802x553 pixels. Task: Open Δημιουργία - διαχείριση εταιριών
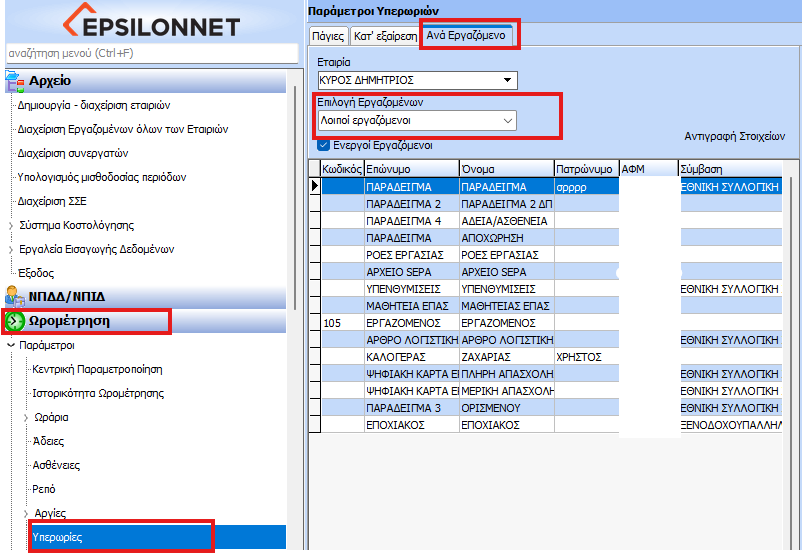(94, 105)
